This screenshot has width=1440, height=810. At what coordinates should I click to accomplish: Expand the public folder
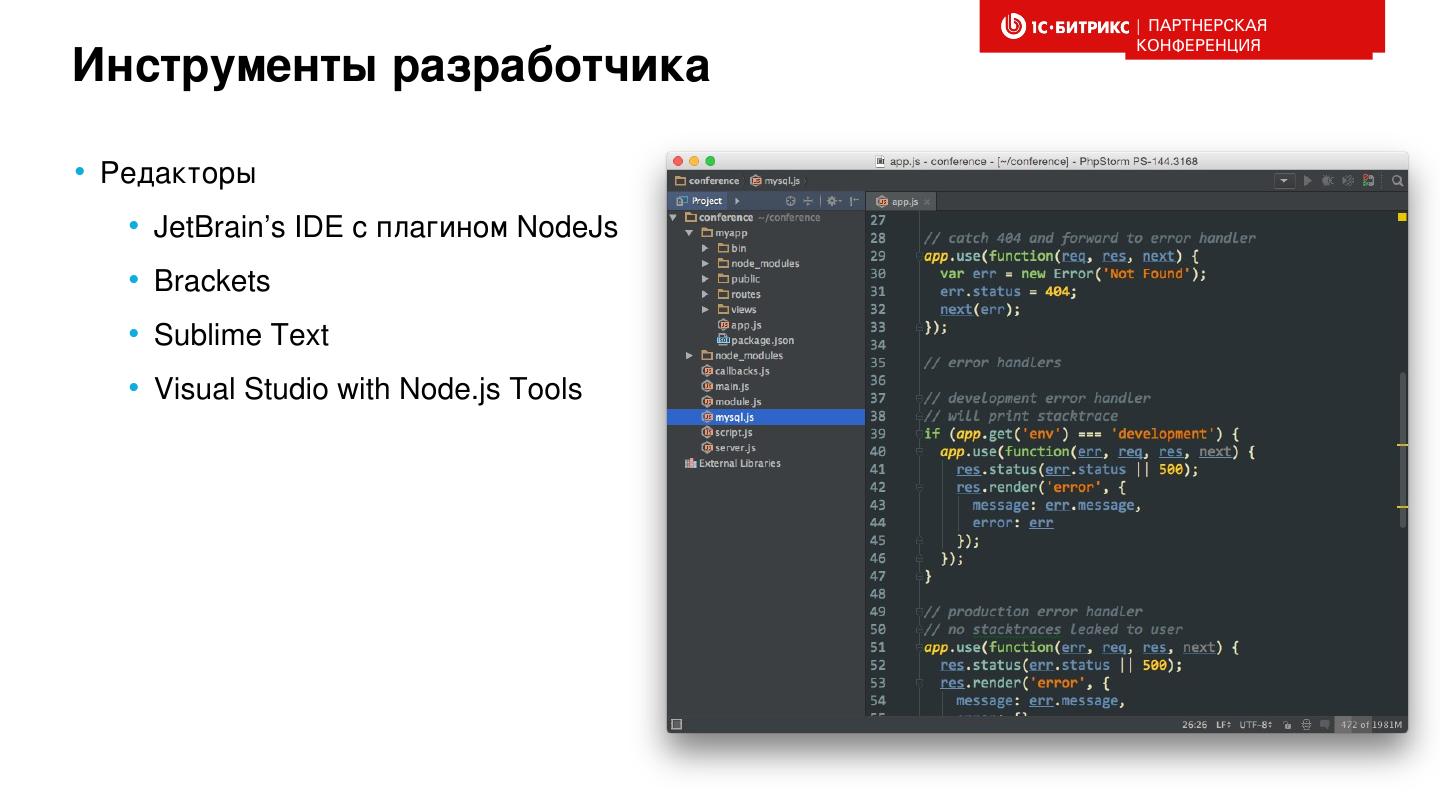[705, 279]
